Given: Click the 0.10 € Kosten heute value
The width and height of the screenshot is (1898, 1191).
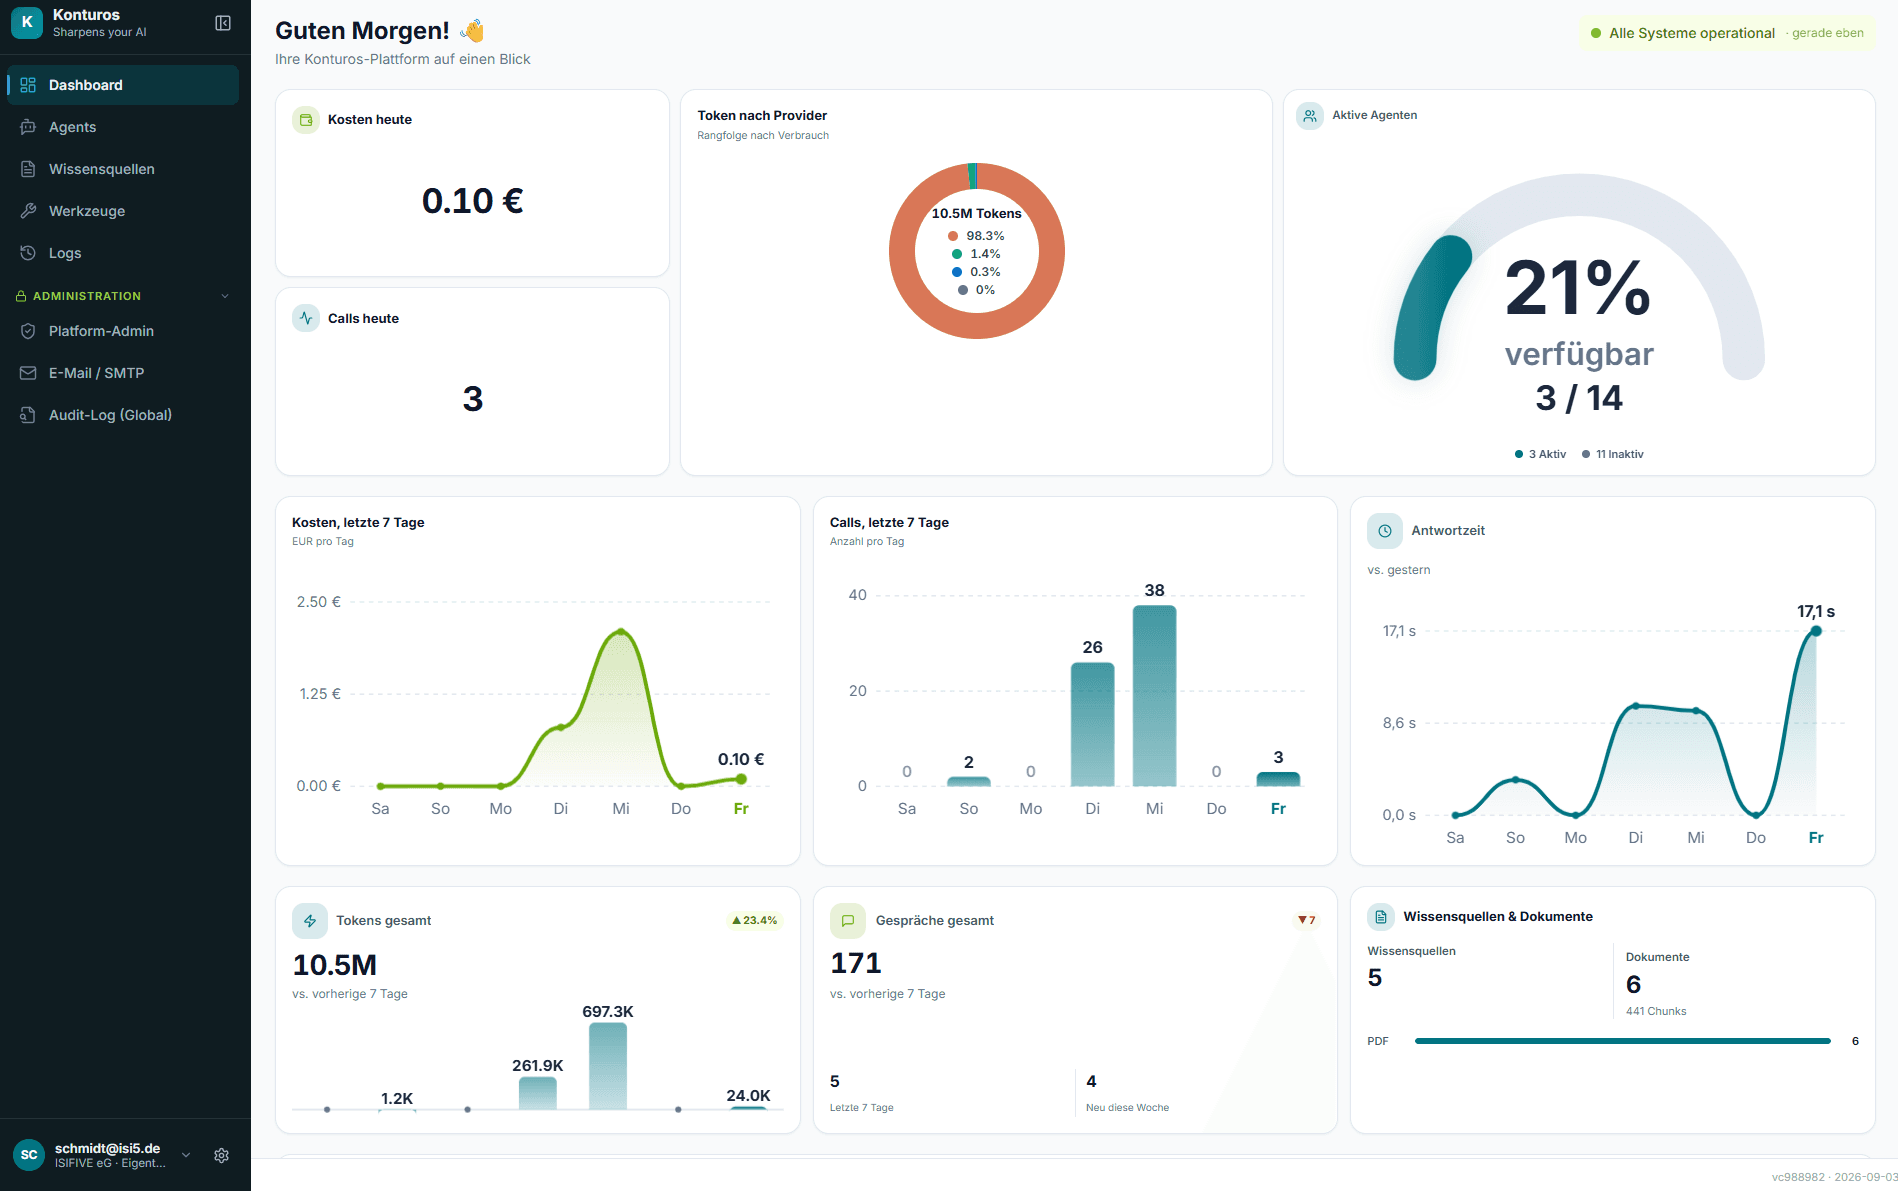Looking at the screenshot, I should 473,201.
